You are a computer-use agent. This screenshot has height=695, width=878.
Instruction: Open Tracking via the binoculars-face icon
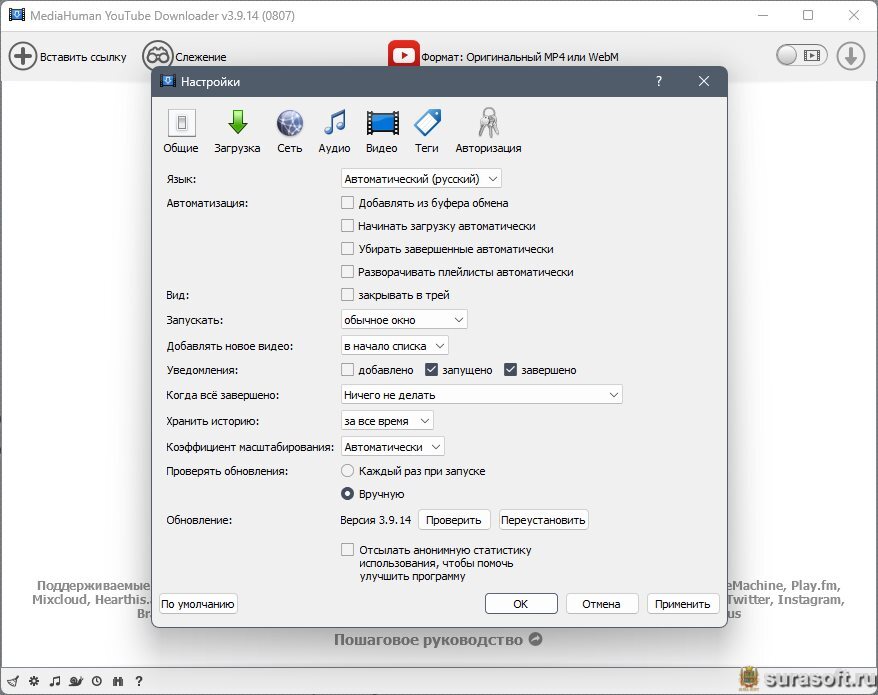[x=157, y=55]
